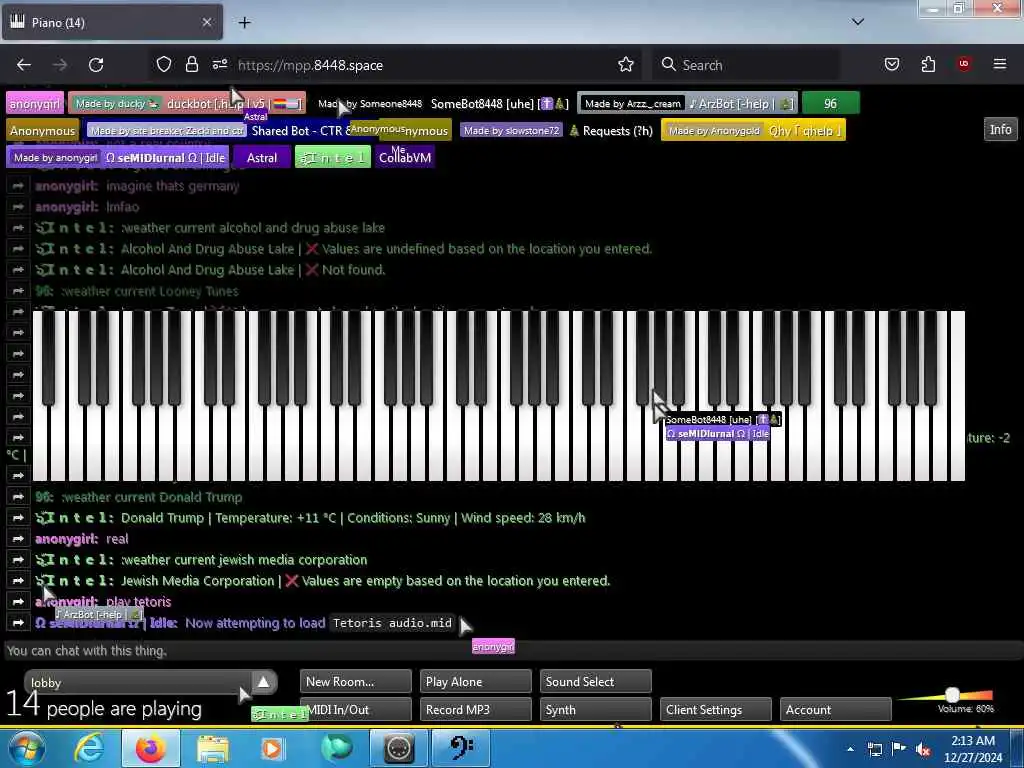
Task: Click the Play Alone button
Action: pyautogui.click(x=475, y=681)
